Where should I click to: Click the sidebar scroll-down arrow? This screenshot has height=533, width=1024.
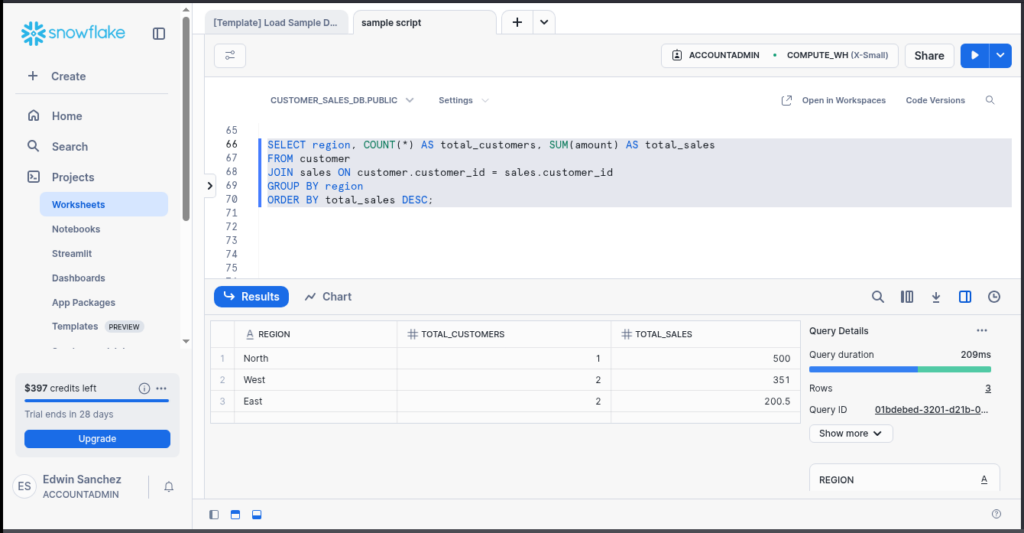[186, 342]
